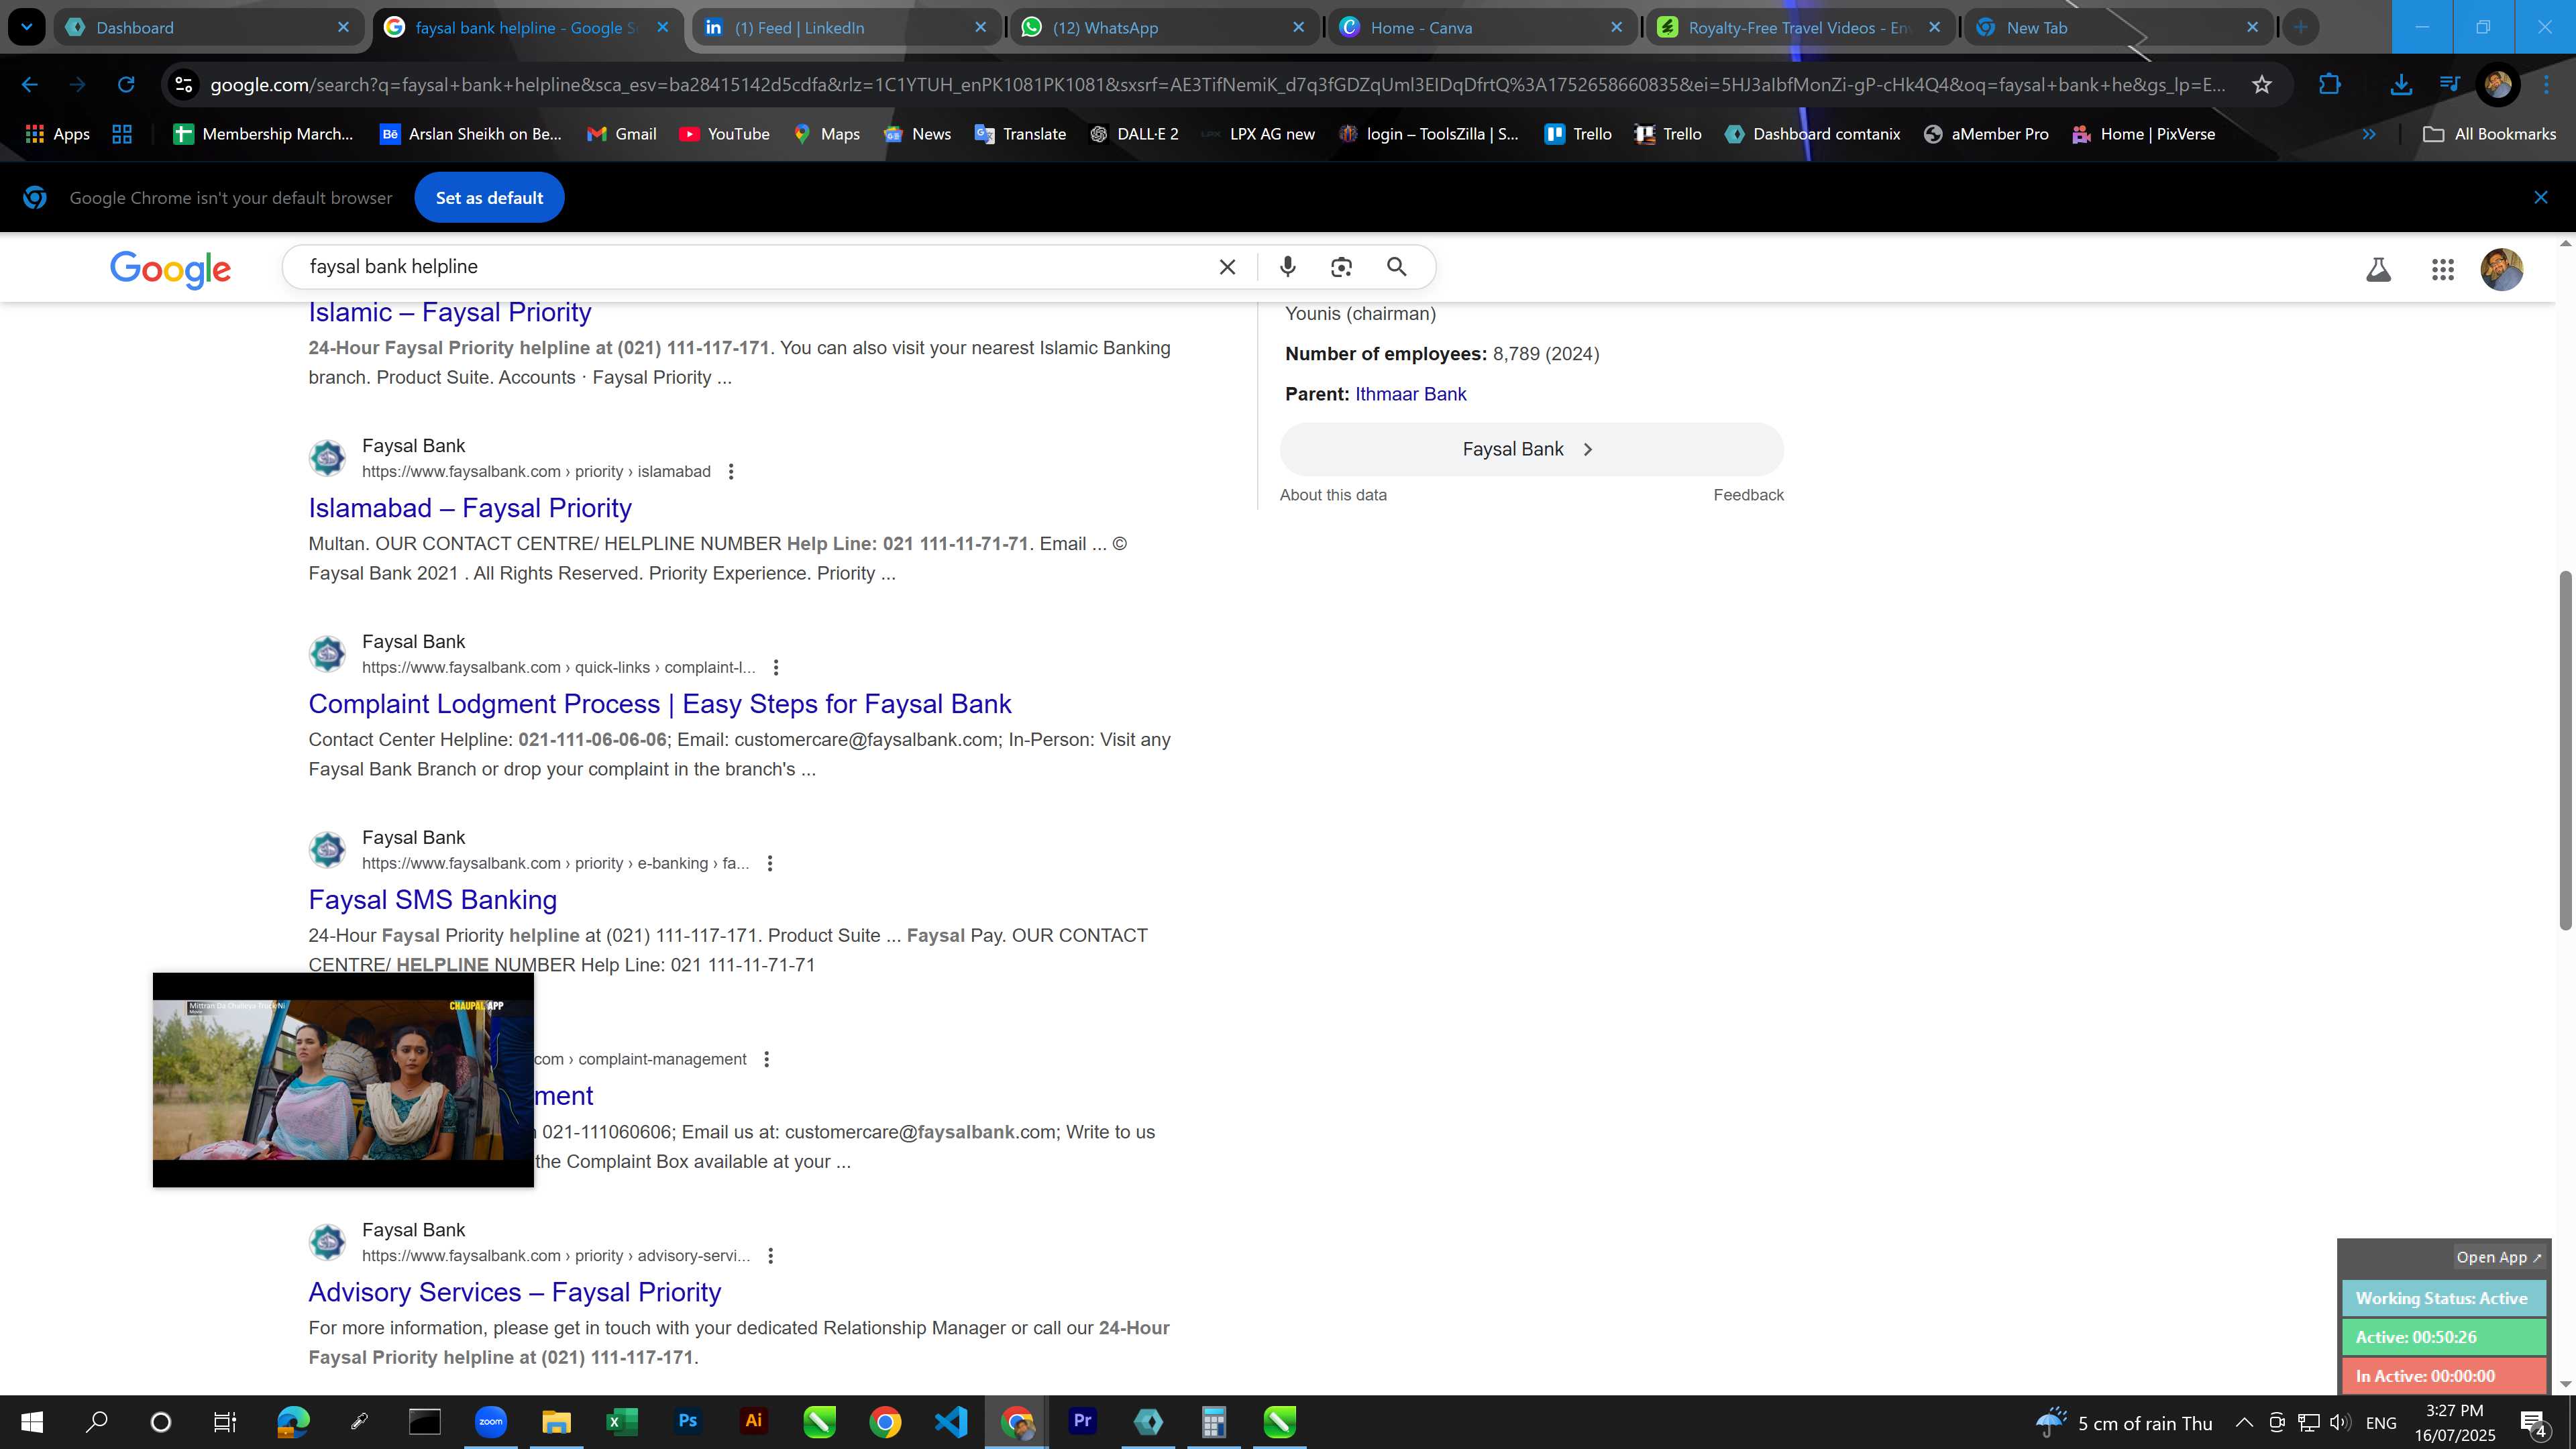Viewport: 2576px width, 1449px height.
Task: Switch to the New Tab tab
Action: coord(2119,28)
